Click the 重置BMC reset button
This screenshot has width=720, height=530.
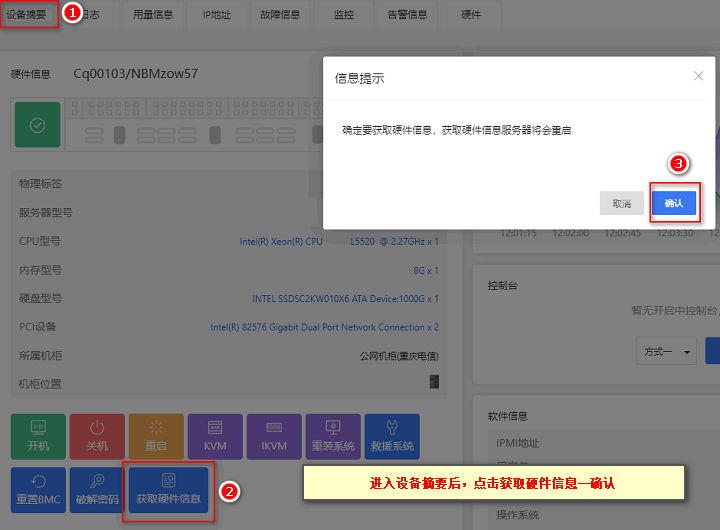click(38, 490)
